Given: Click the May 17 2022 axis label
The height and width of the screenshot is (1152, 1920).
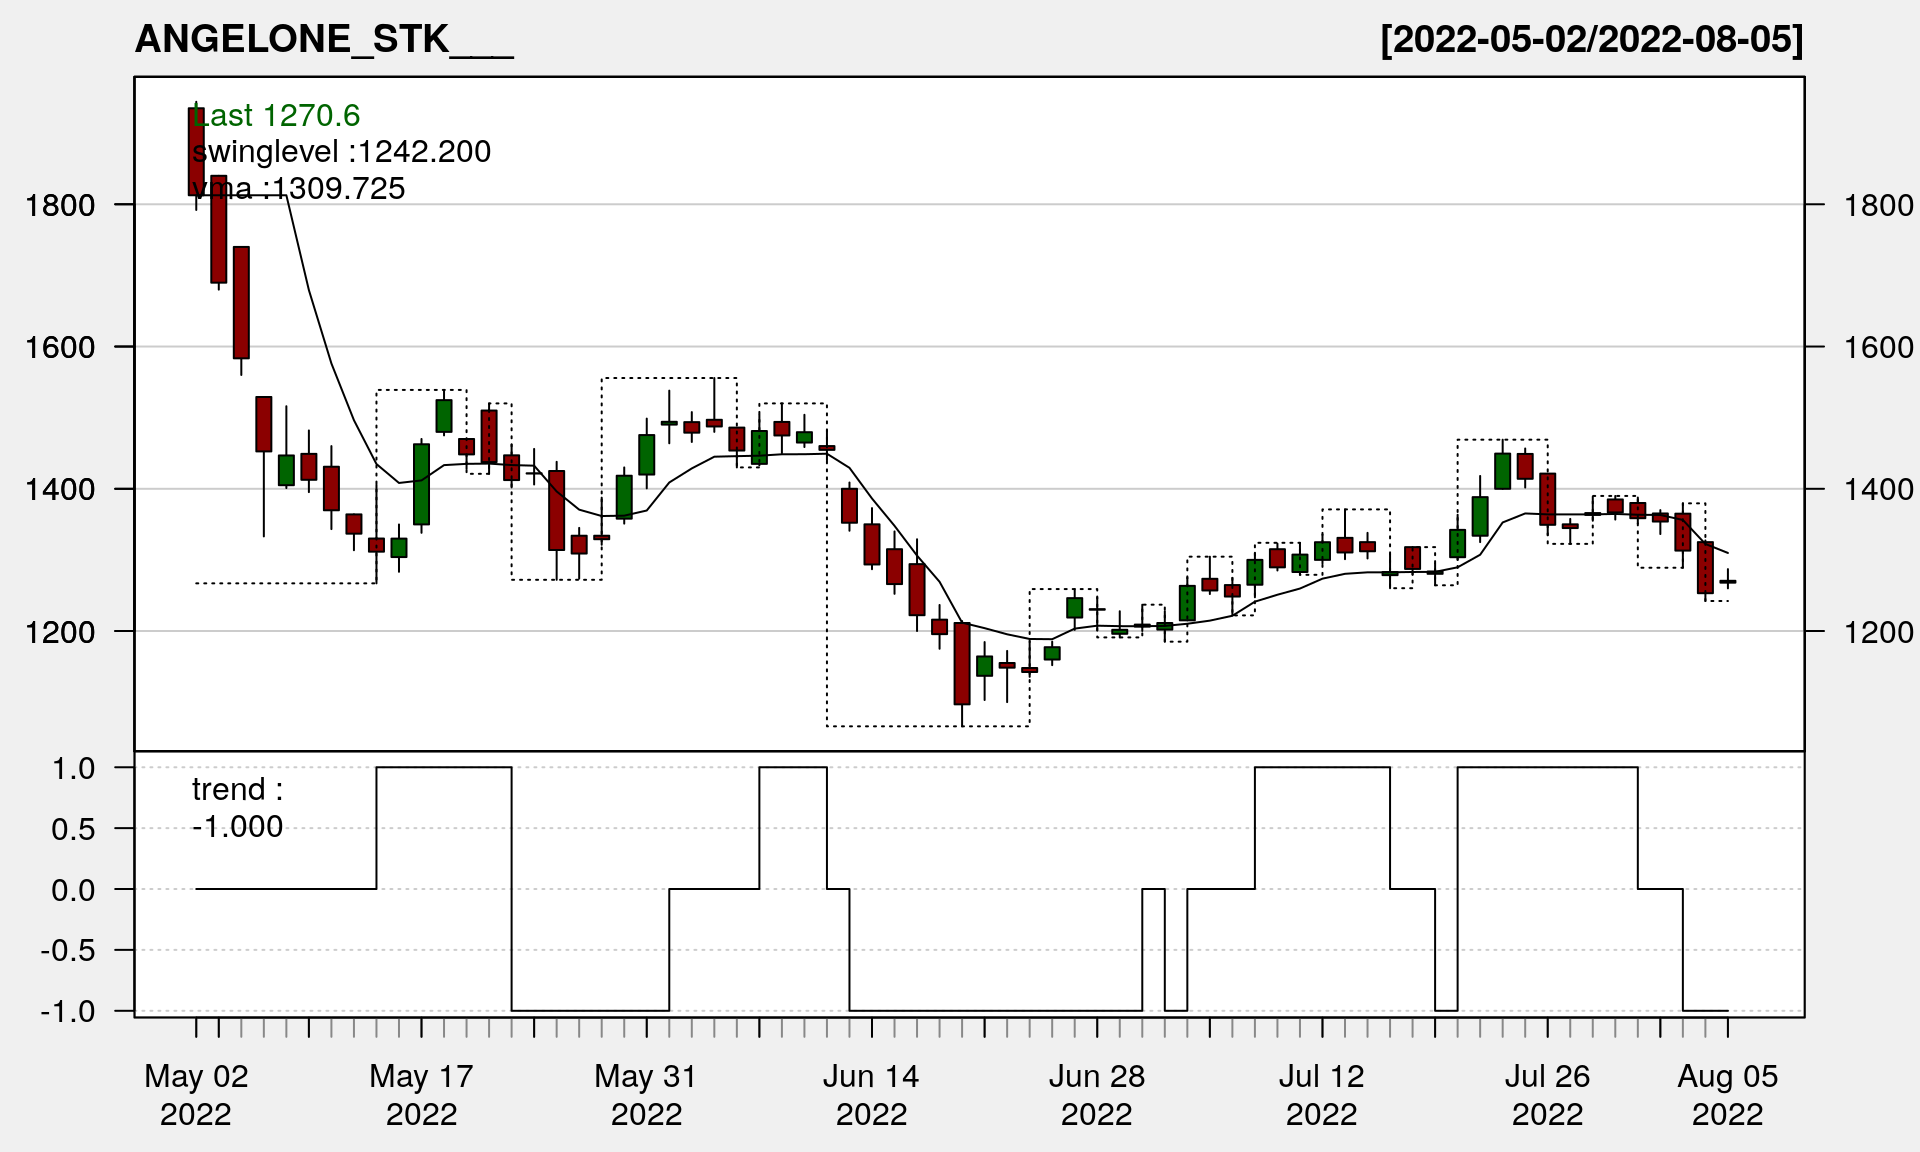Looking at the screenshot, I should [x=421, y=1095].
